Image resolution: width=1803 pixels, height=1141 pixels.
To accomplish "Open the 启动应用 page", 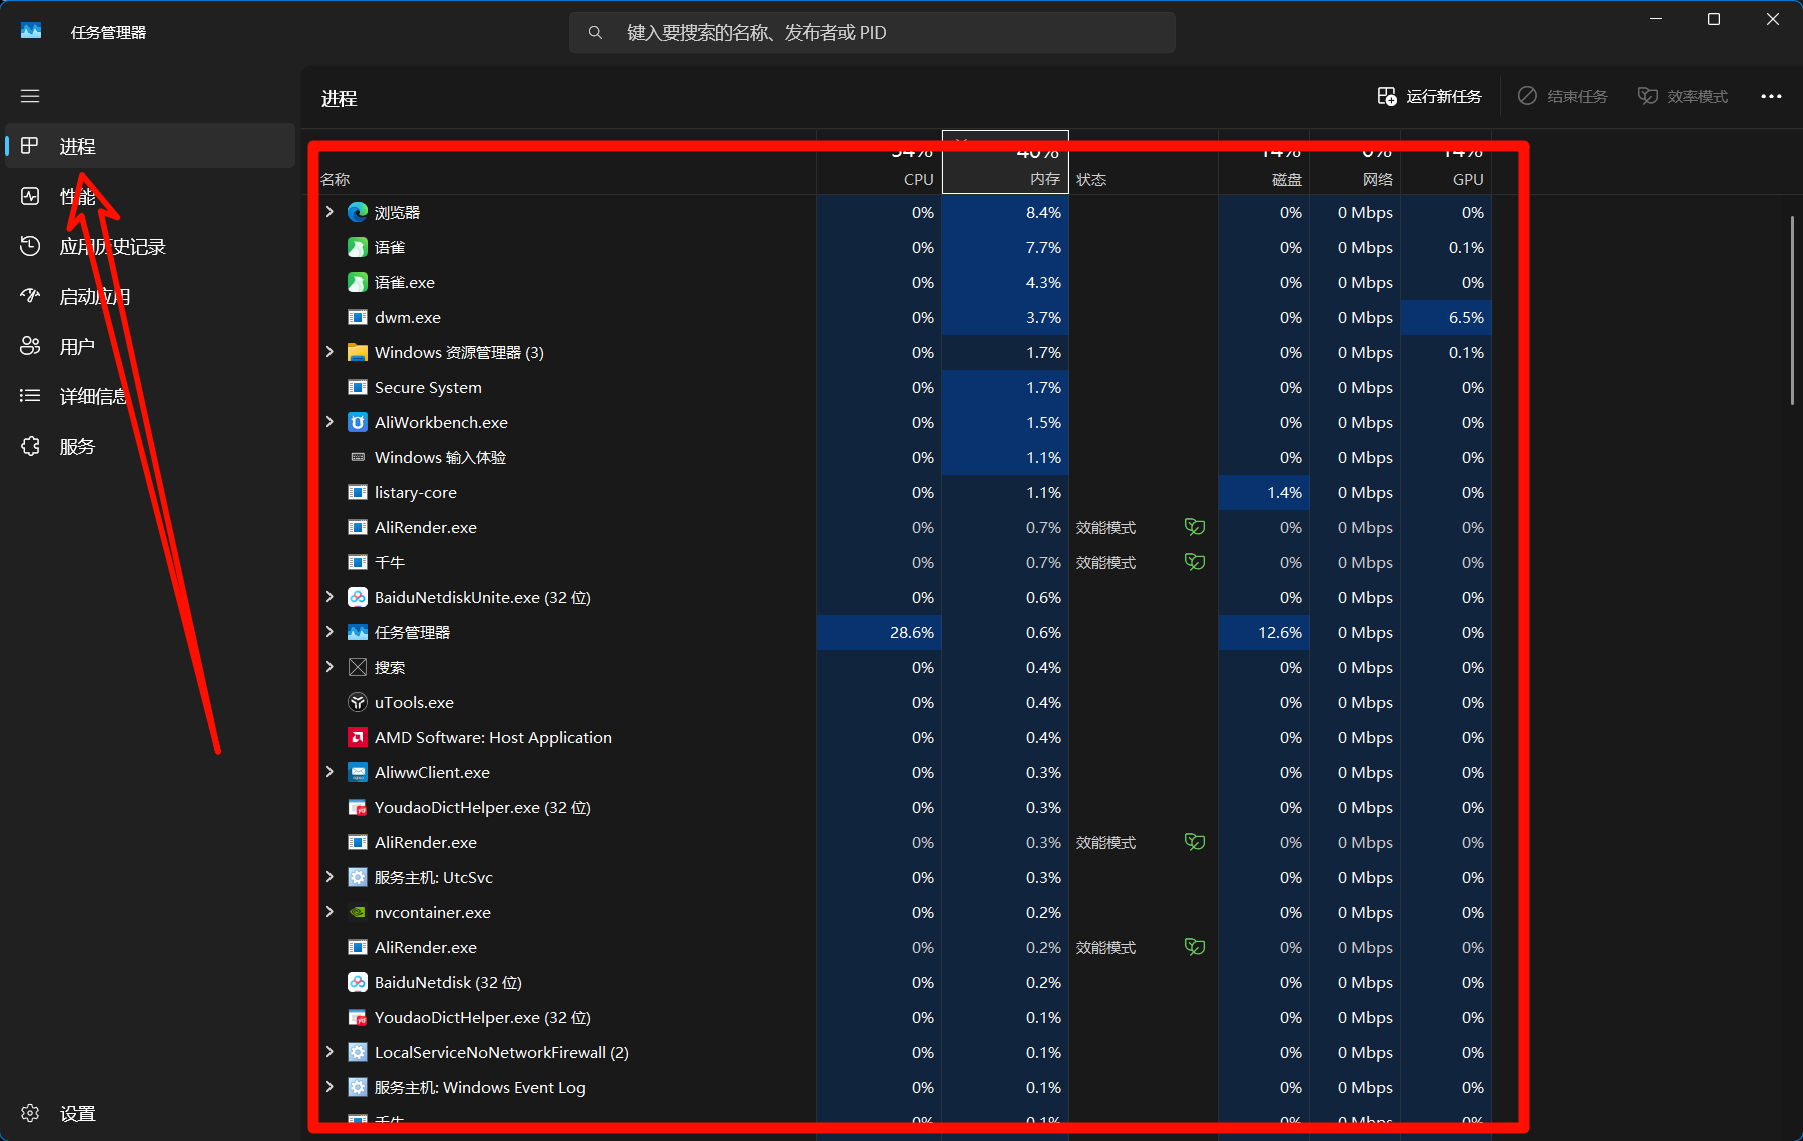I will [150, 296].
